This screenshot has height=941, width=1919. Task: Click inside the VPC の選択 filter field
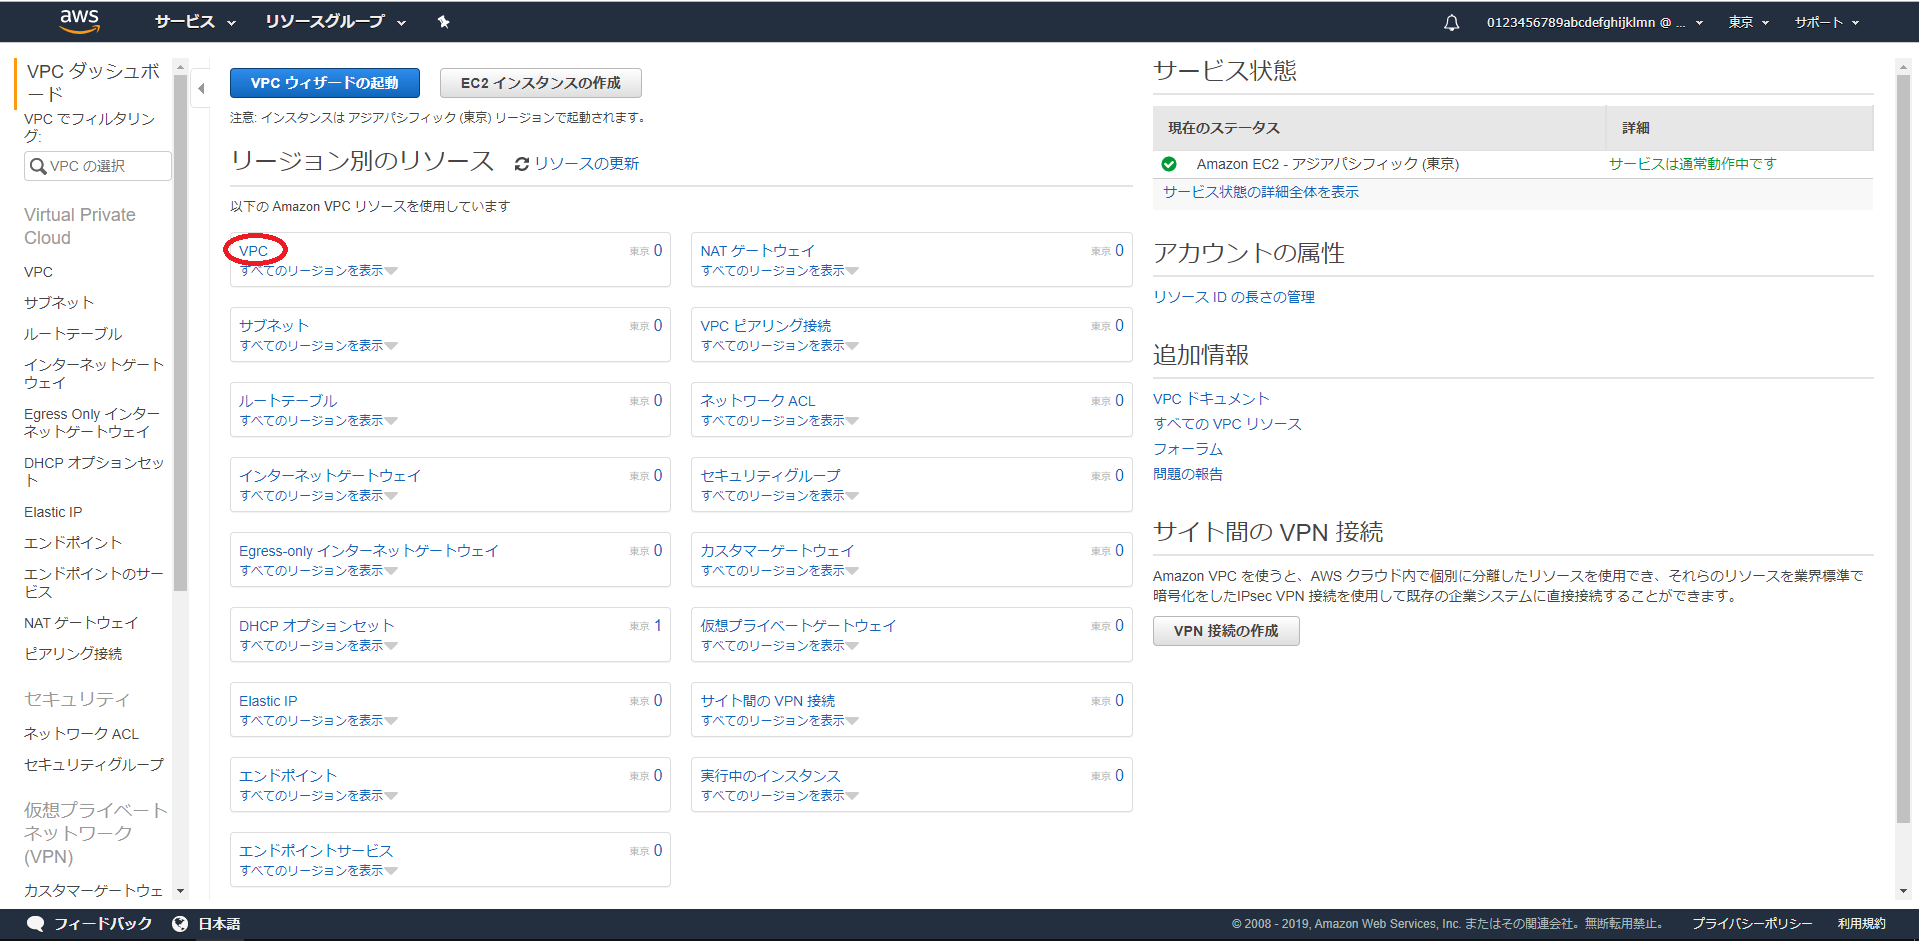pyautogui.click(x=105, y=165)
